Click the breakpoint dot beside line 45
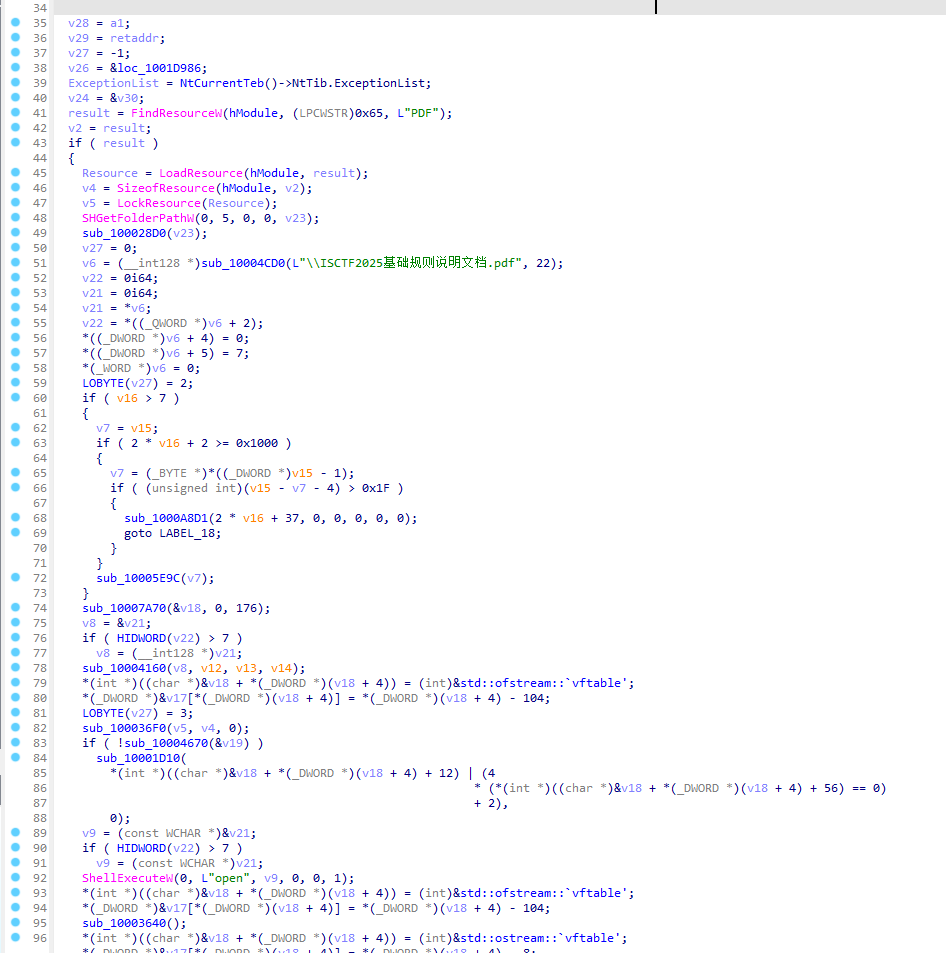 (x=15, y=173)
